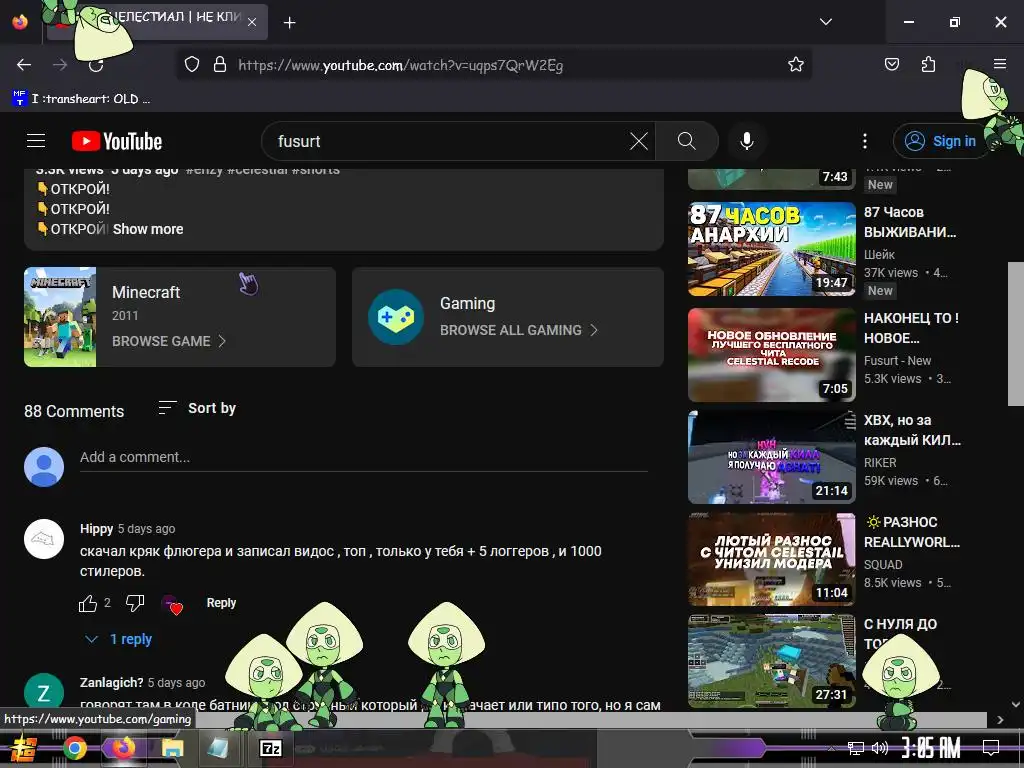Open Hippy's avatar picture
Screen dimensions: 1024x768
coord(44,539)
